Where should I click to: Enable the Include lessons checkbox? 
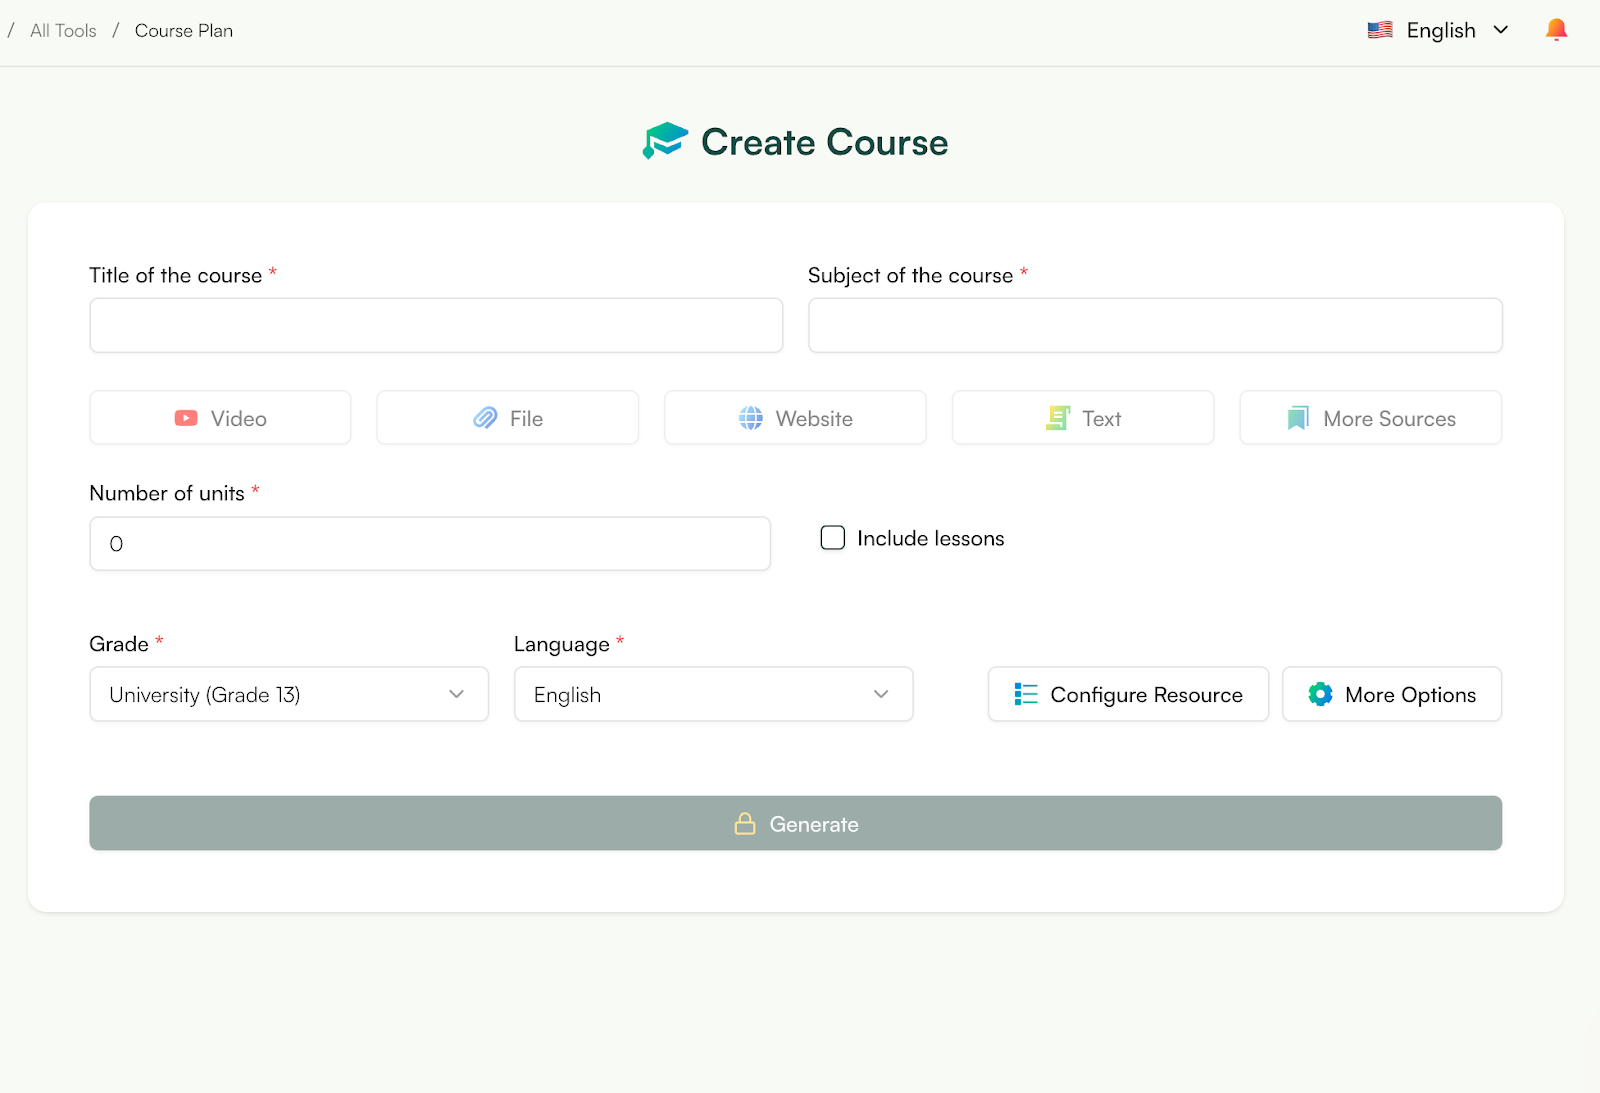click(832, 537)
